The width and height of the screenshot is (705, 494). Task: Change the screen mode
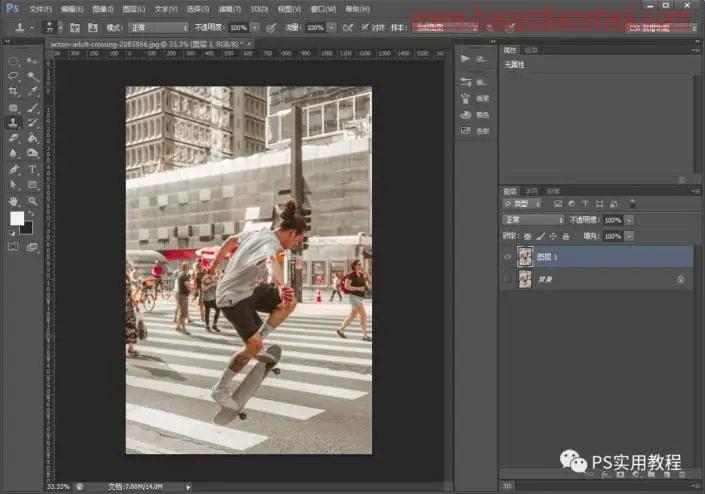click(x=32, y=247)
